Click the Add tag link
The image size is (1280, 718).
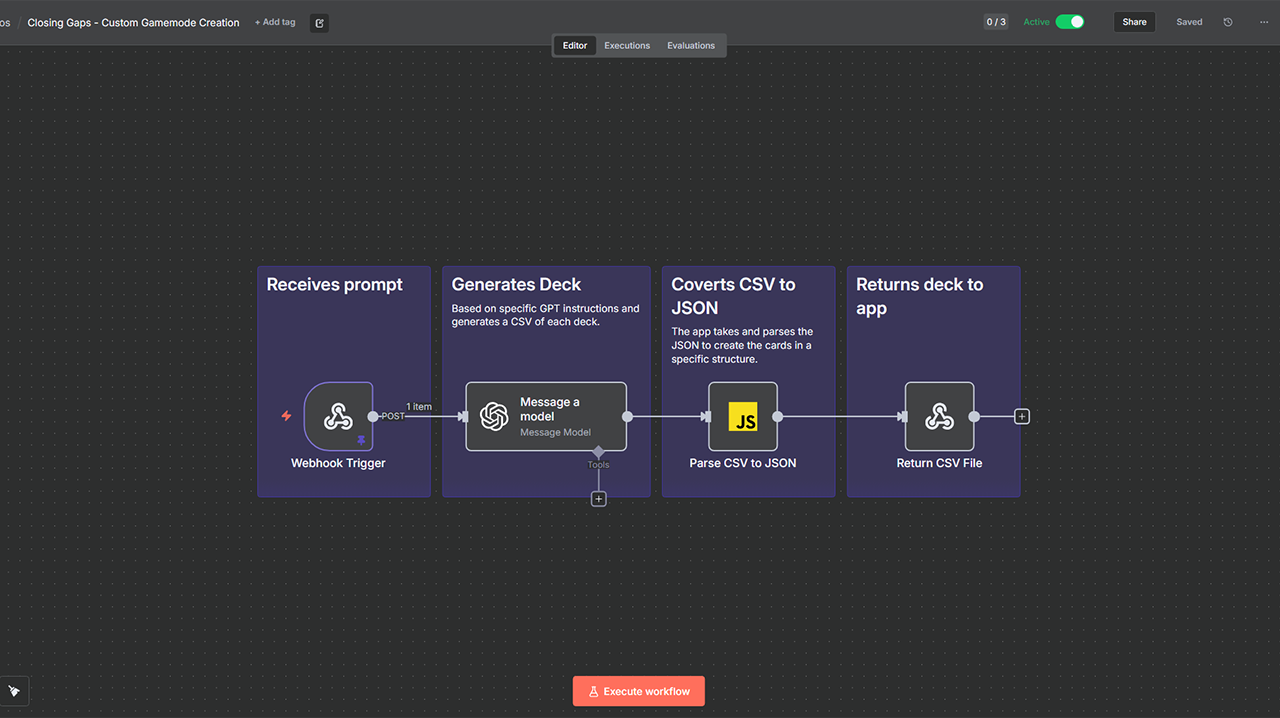275,22
